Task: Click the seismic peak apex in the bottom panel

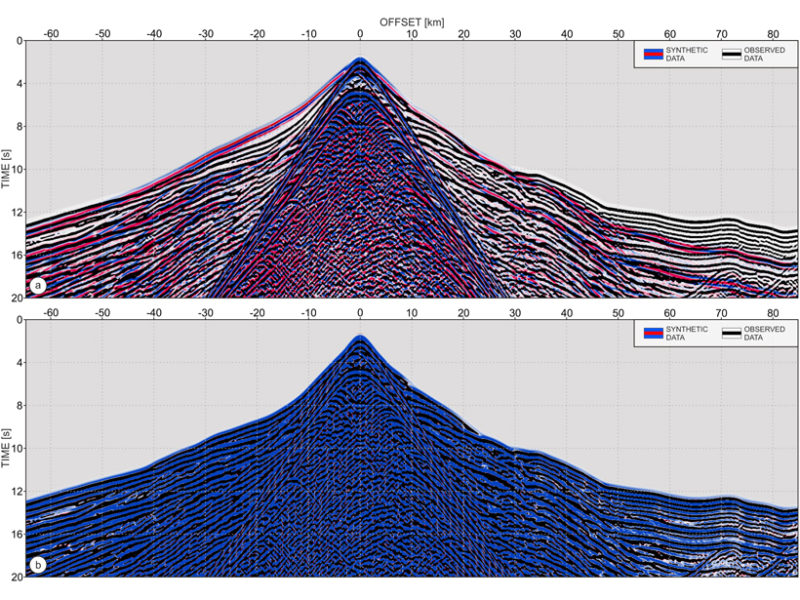Action: (x=360, y=338)
